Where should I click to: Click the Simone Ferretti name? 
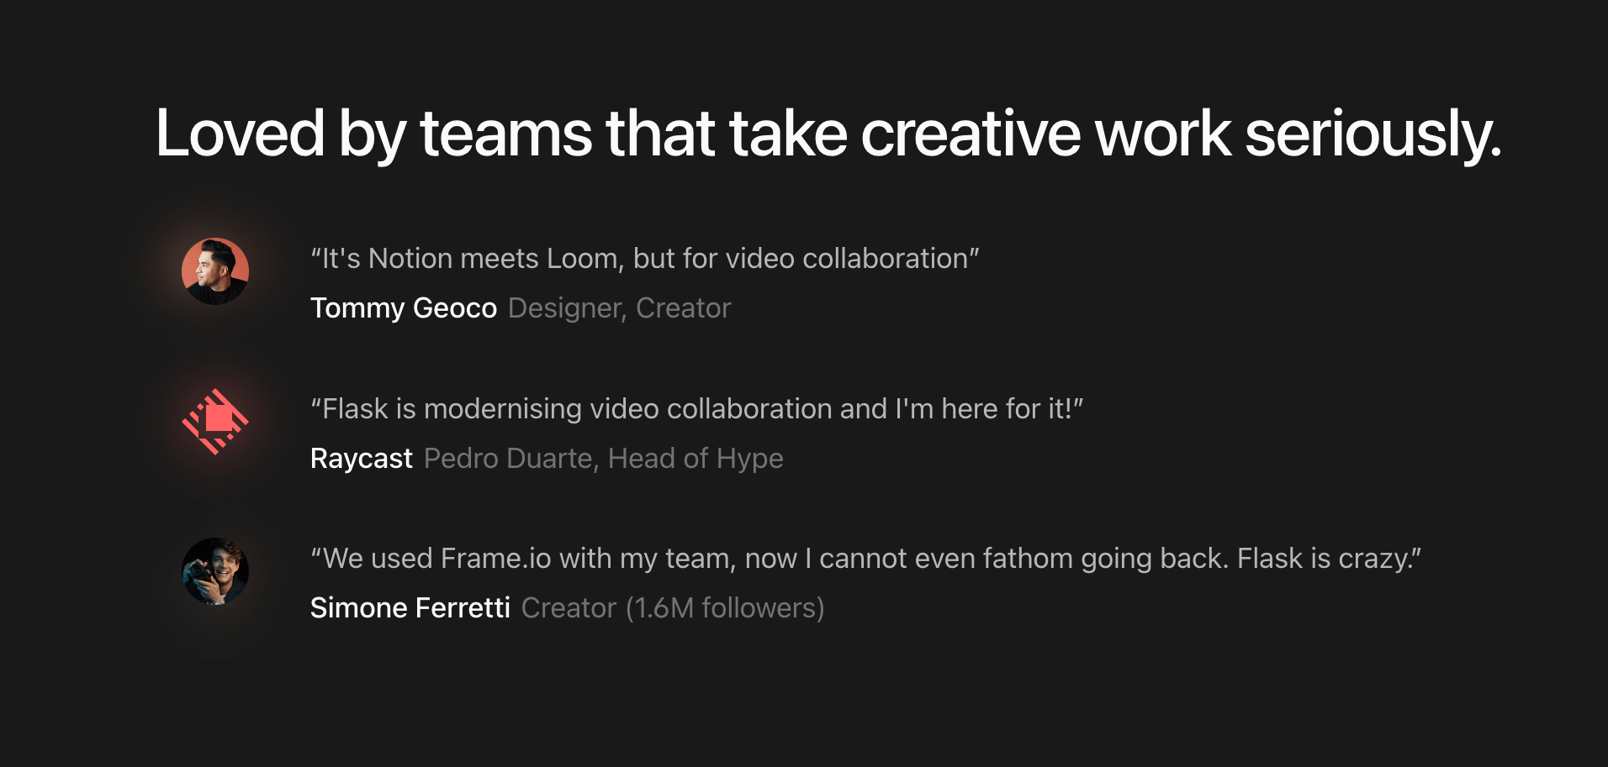[x=410, y=608]
